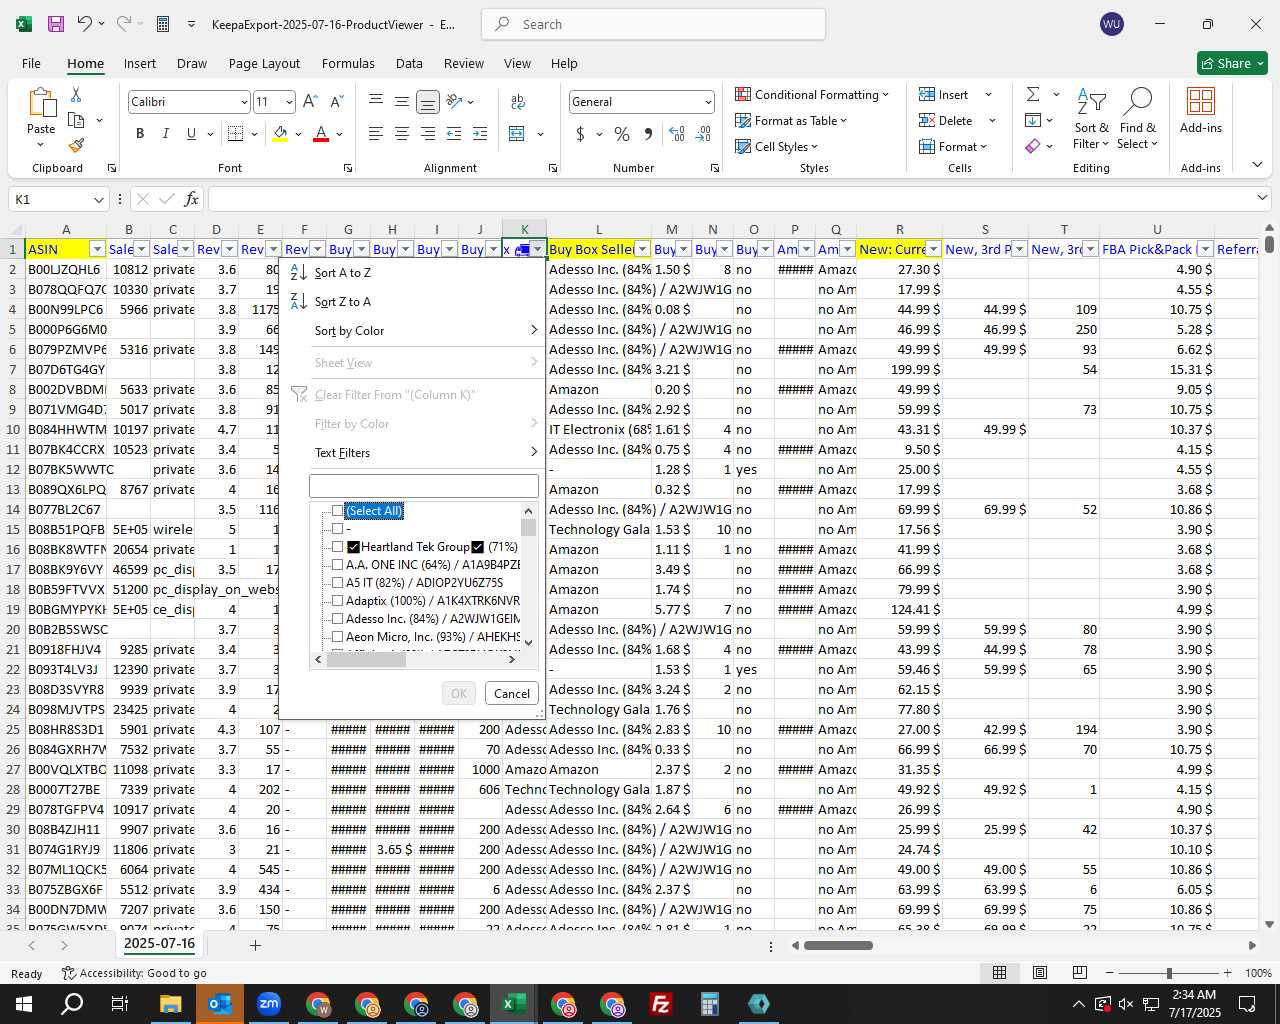Align text to the left

[376, 133]
